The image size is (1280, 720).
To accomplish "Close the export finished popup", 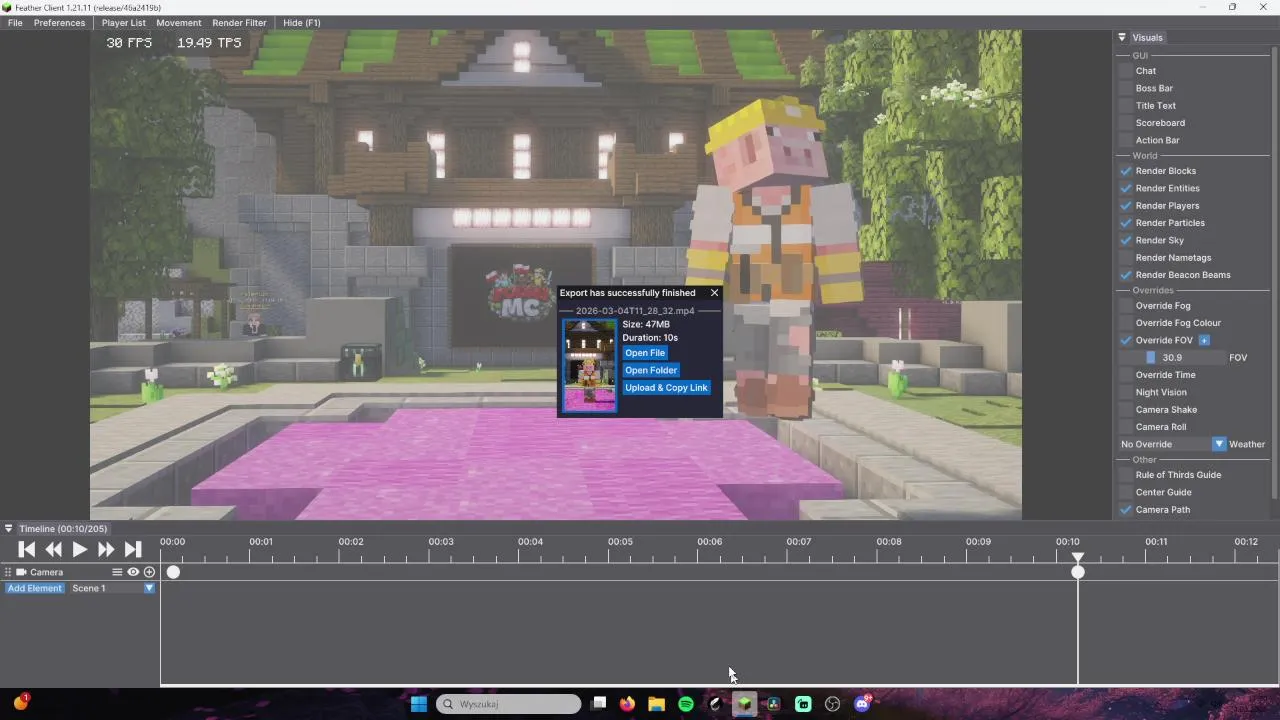I will pyautogui.click(x=714, y=293).
